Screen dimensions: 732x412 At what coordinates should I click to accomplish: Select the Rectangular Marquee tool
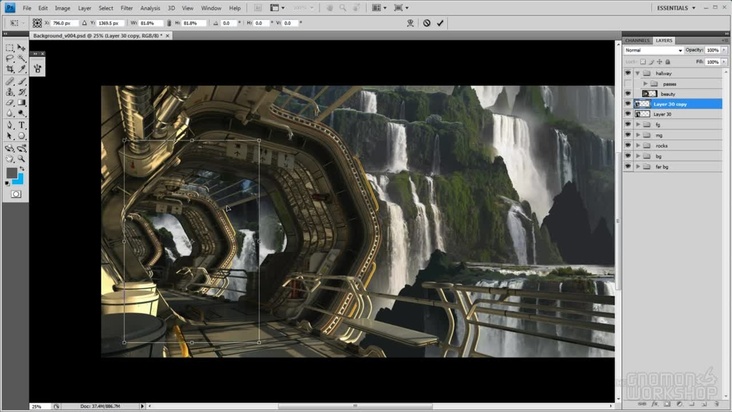click(10, 48)
